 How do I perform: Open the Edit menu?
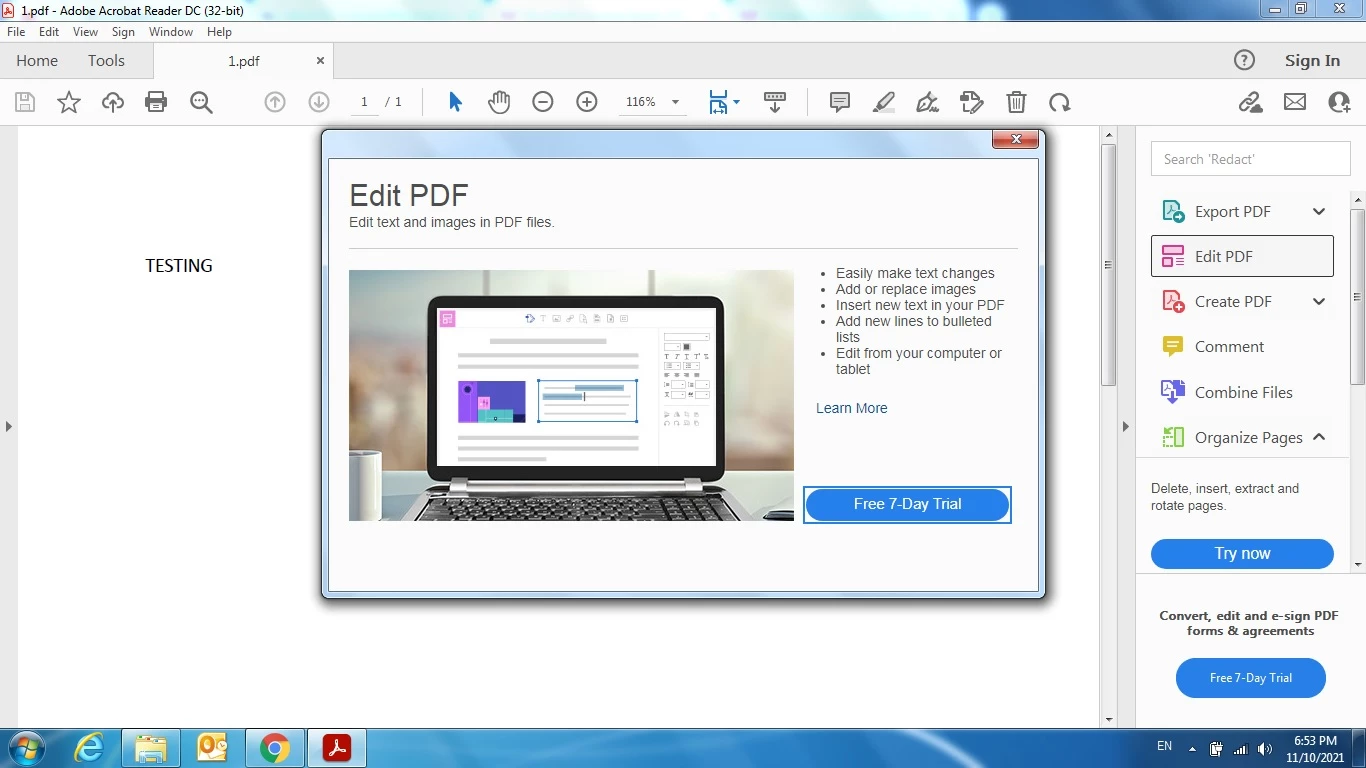[49, 32]
